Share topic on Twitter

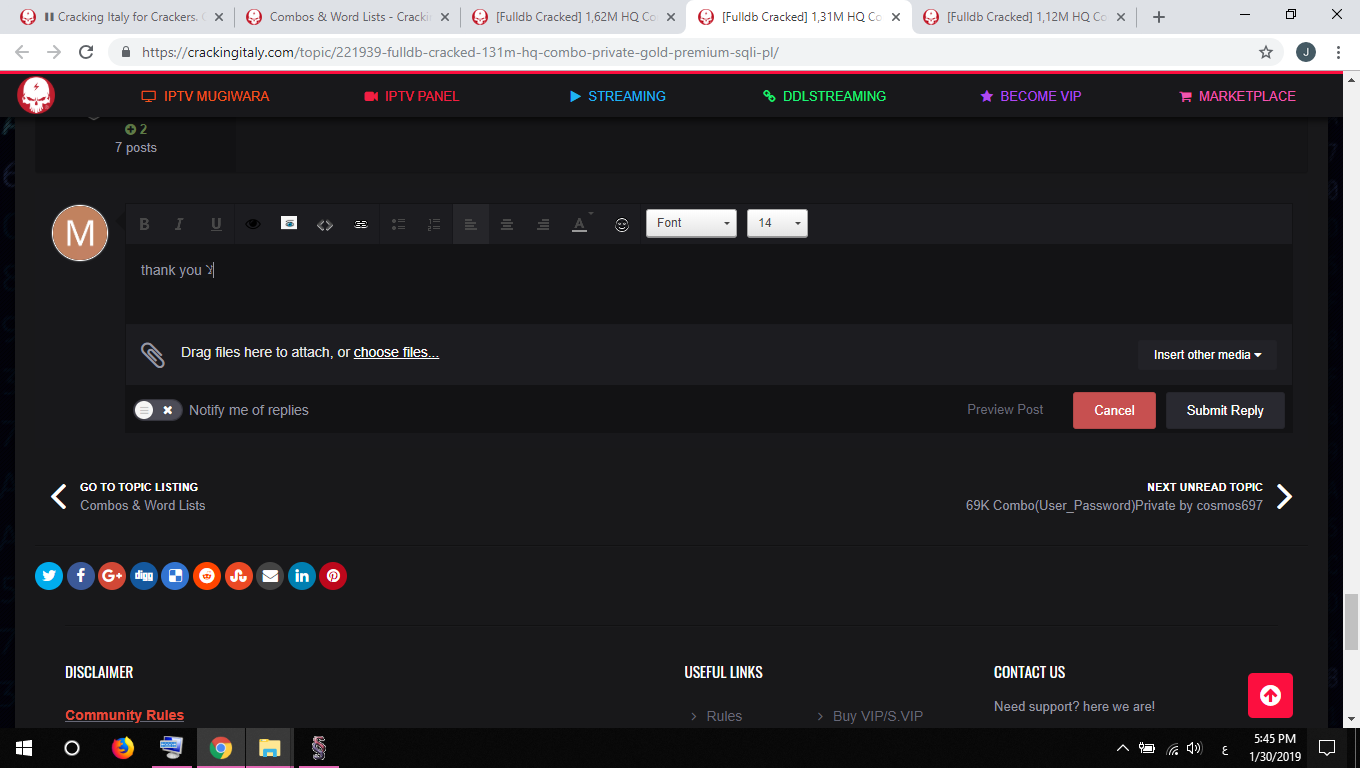click(x=49, y=576)
